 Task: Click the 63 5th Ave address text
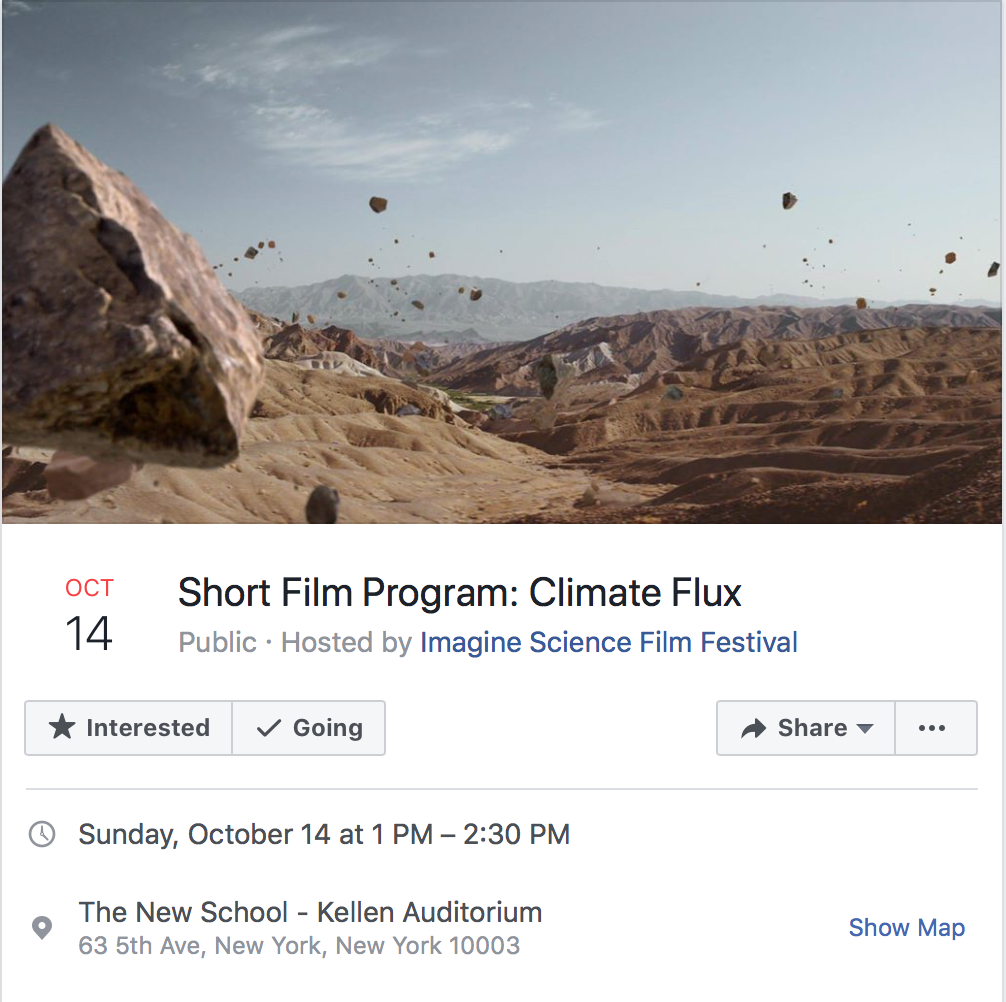(x=299, y=946)
